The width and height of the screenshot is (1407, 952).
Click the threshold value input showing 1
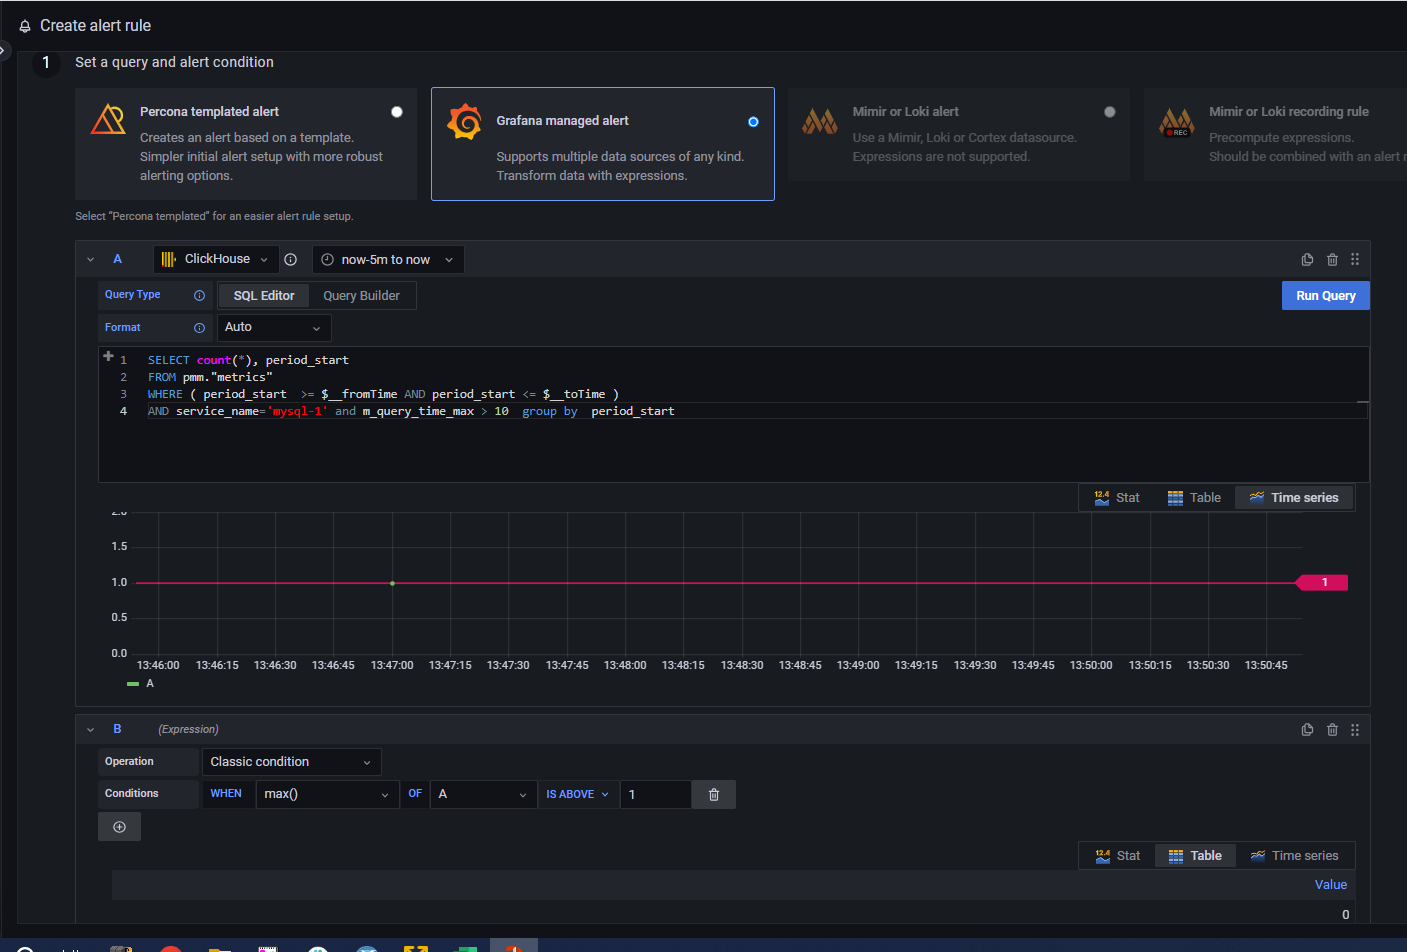[x=655, y=794]
